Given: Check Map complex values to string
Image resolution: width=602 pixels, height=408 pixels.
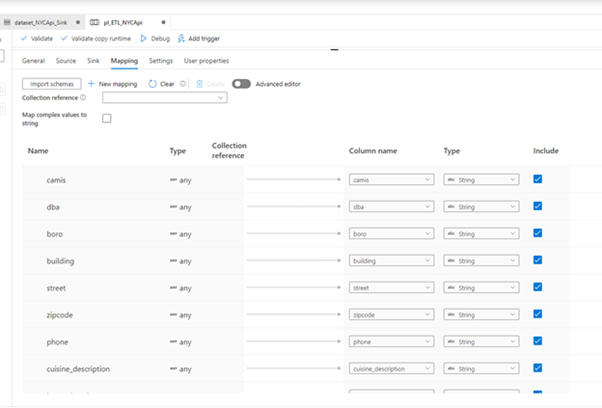Looking at the screenshot, I should [x=107, y=118].
